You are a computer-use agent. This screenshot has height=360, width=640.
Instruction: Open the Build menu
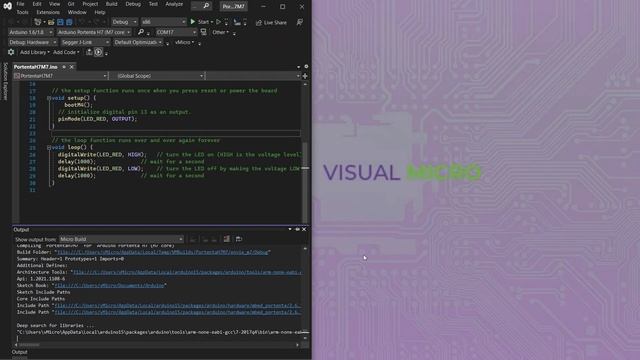[111, 4]
